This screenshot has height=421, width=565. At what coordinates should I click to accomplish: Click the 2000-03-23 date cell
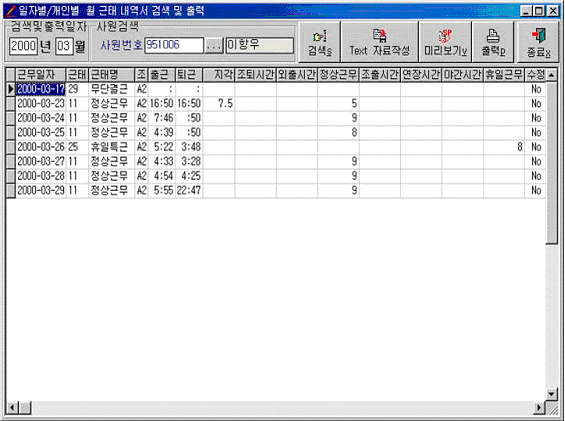[x=41, y=104]
